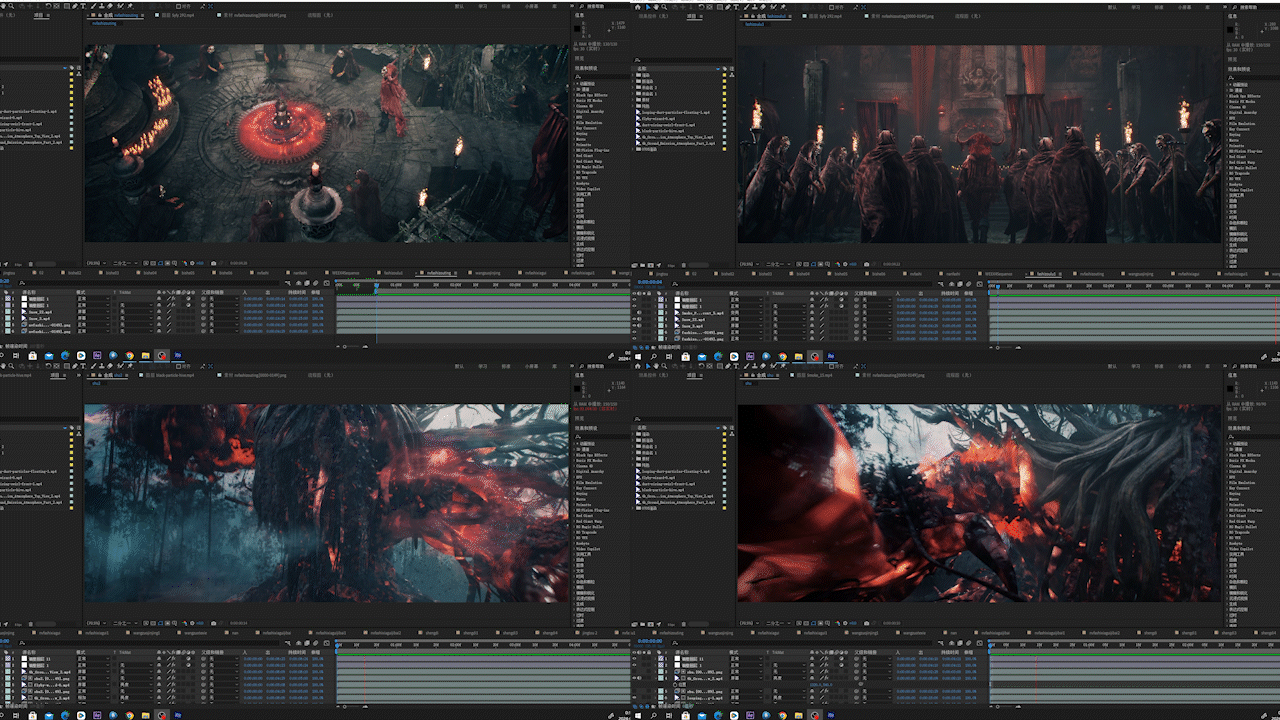
Task: Select Puppet Pin tool in ritual circle window
Action: click(x=130, y=6)
